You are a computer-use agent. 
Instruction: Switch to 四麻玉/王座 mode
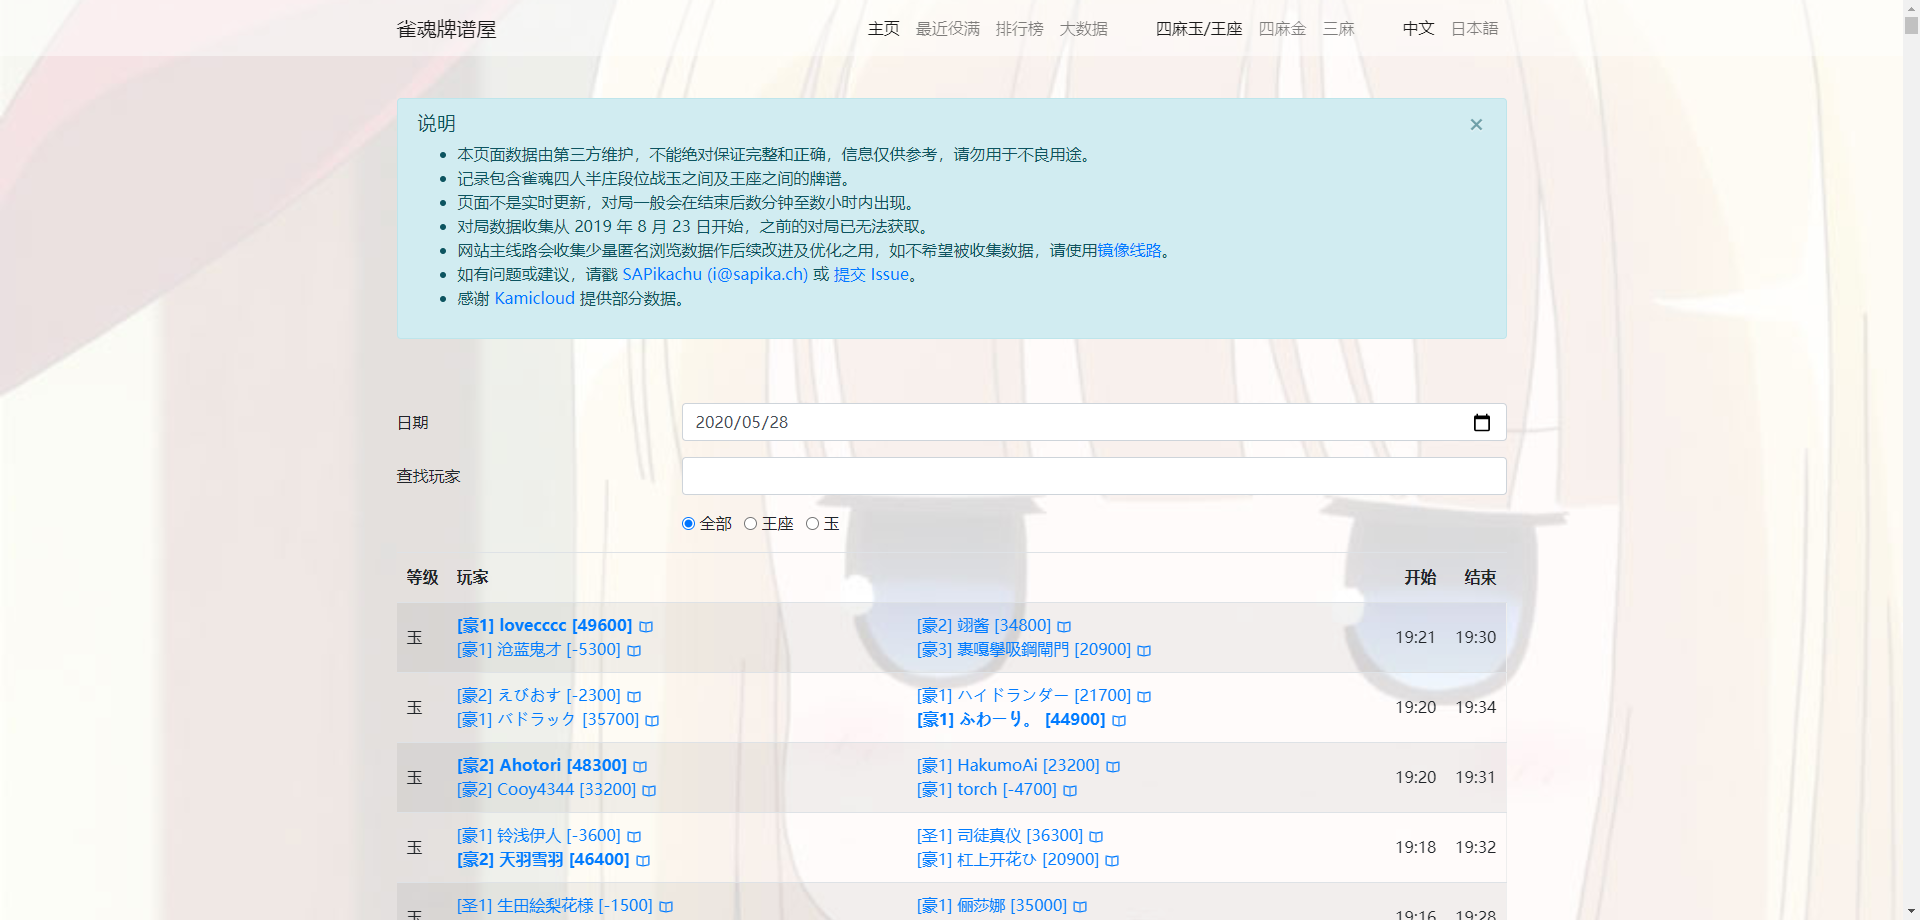1199,29
